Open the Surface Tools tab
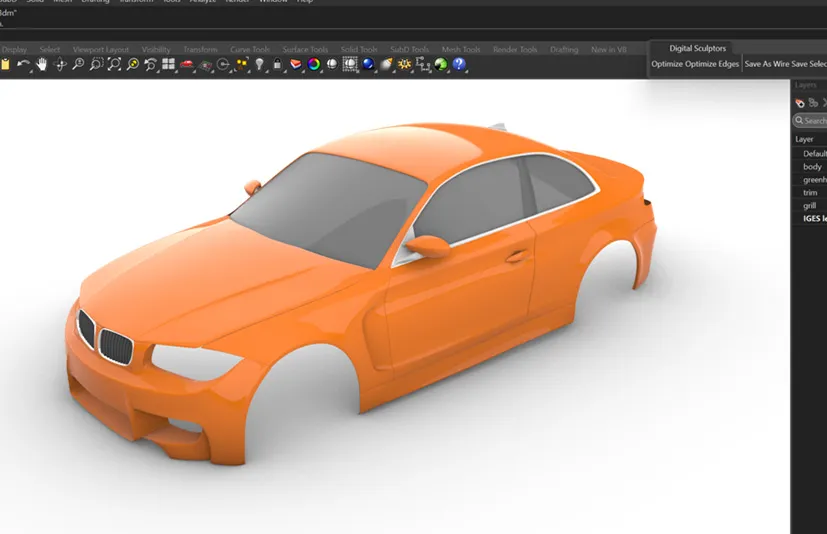Image resolution: width=827 pixels, height=534 pixels. coord(305,49)
